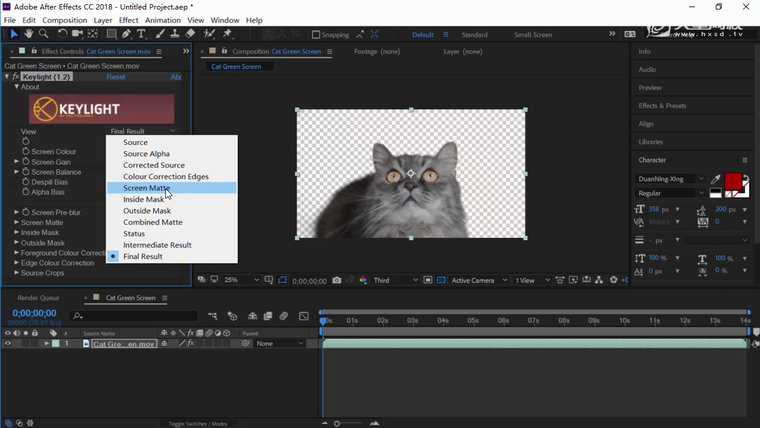Select the Hand tool in the toolbar

pos(29,34)
